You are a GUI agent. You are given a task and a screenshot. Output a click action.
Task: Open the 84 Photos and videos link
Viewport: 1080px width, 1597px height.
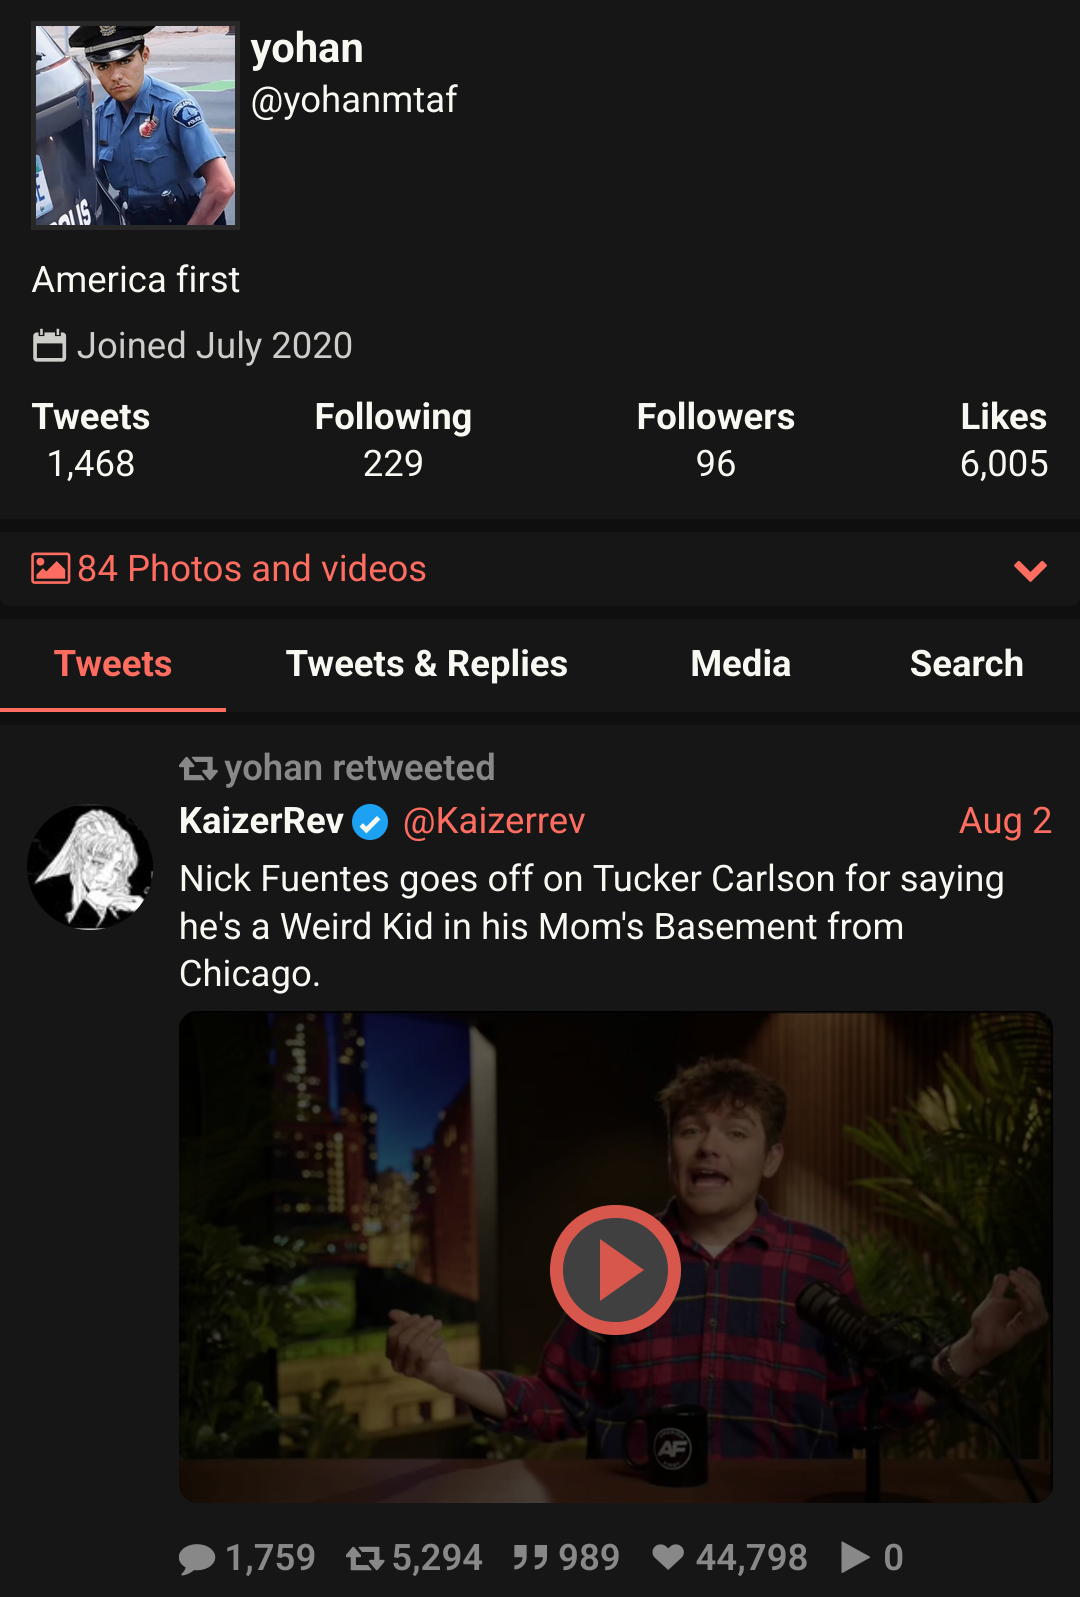click(x=252, y=569)
